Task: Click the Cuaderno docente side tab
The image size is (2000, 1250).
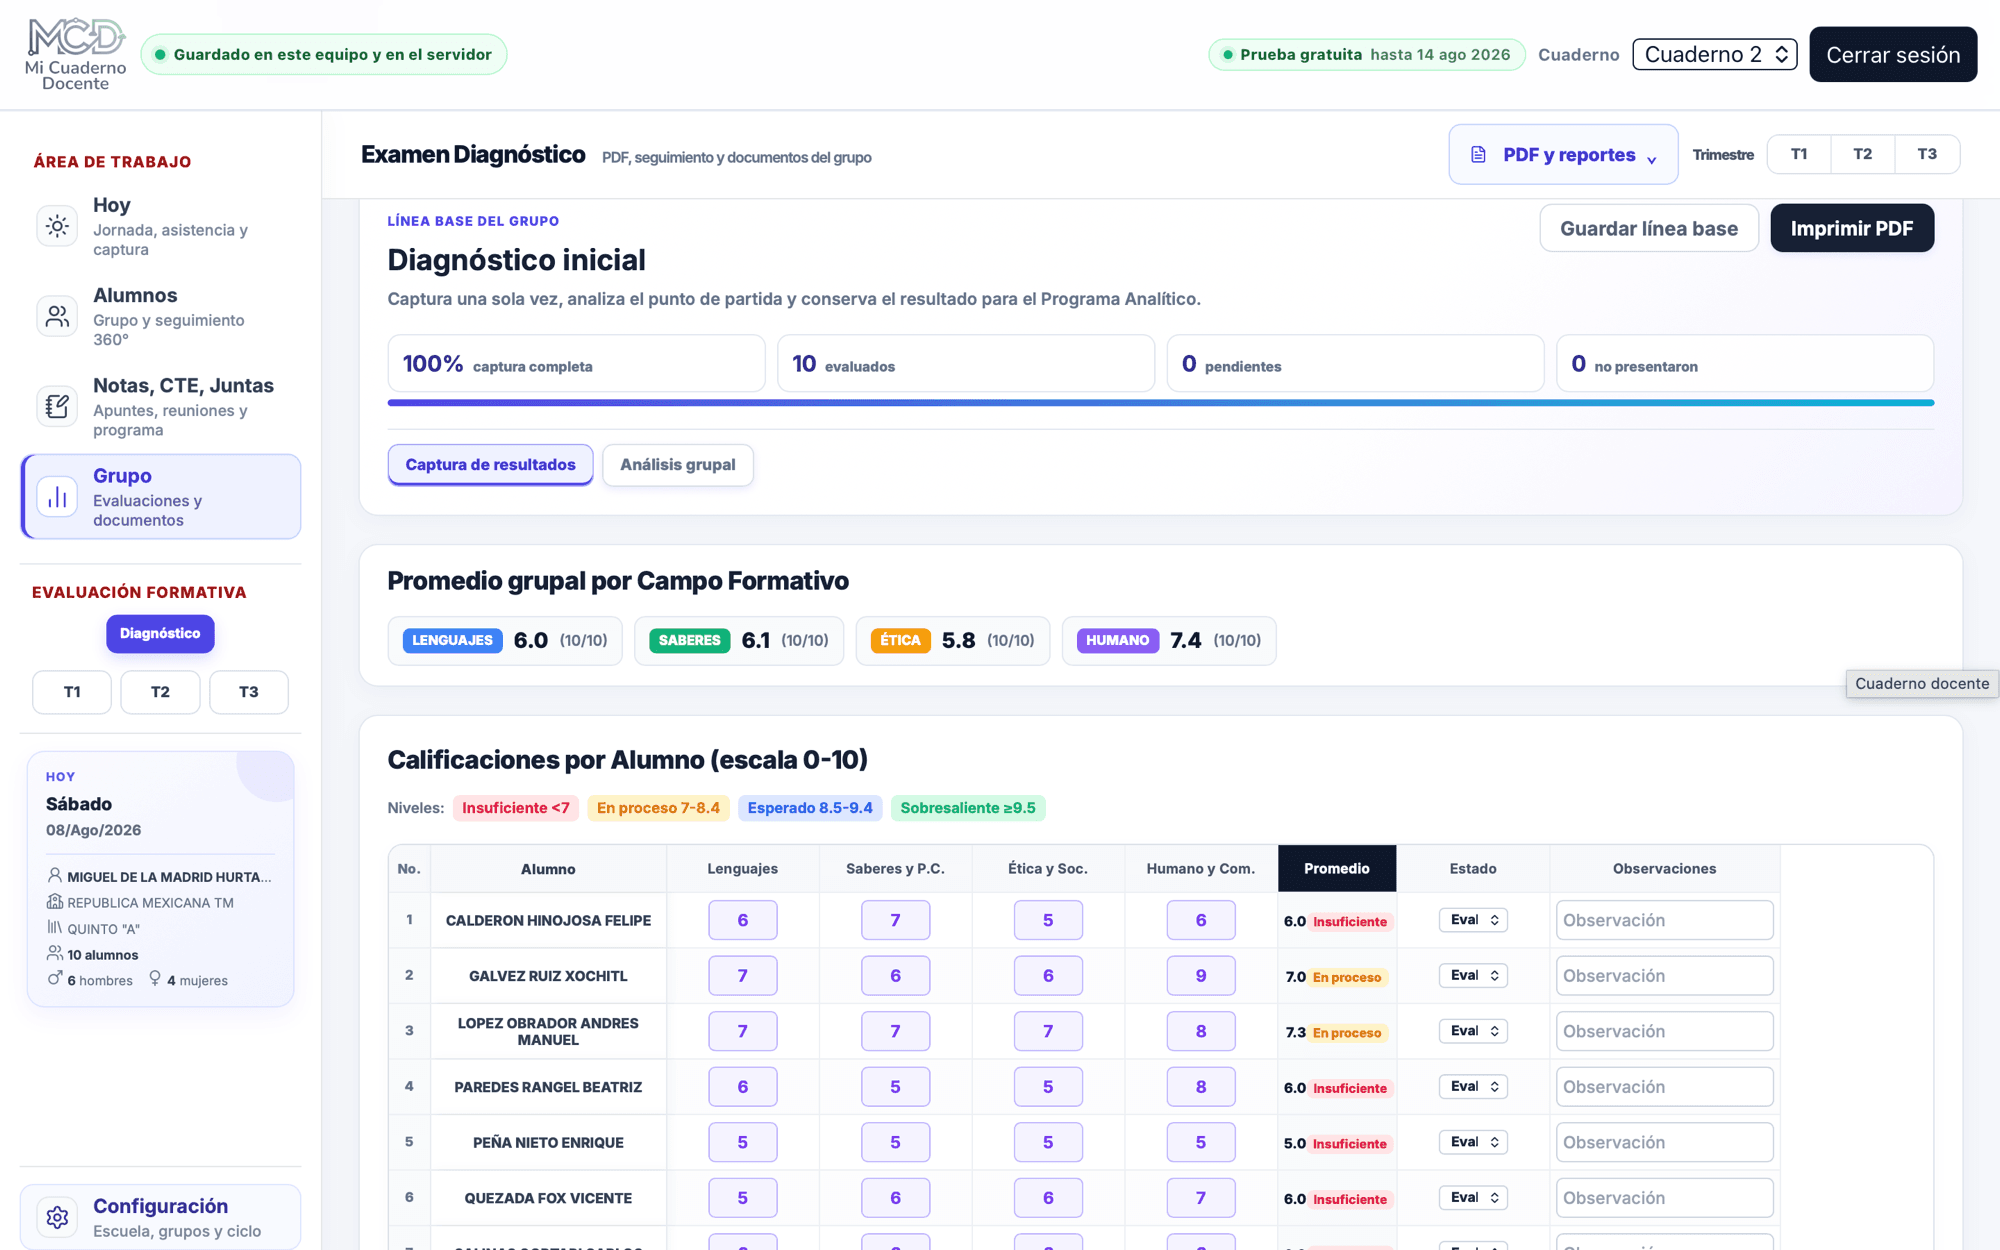Action: pyautogui.click(x=1922, y=684)
